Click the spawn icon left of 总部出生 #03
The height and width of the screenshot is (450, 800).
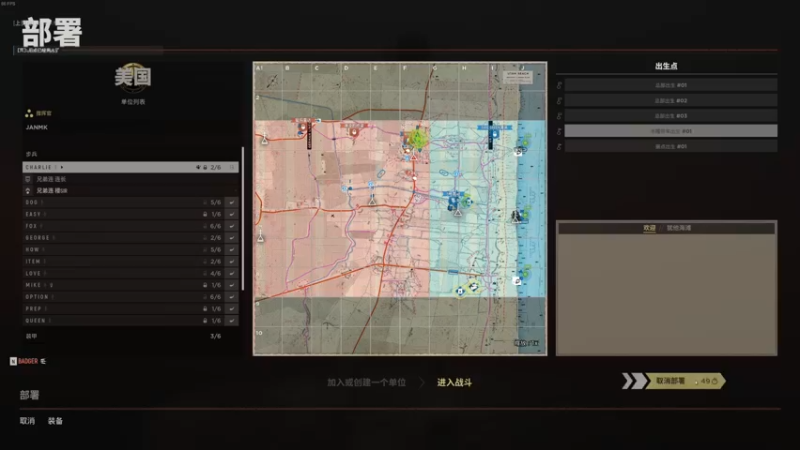click(x=559, y=116)
